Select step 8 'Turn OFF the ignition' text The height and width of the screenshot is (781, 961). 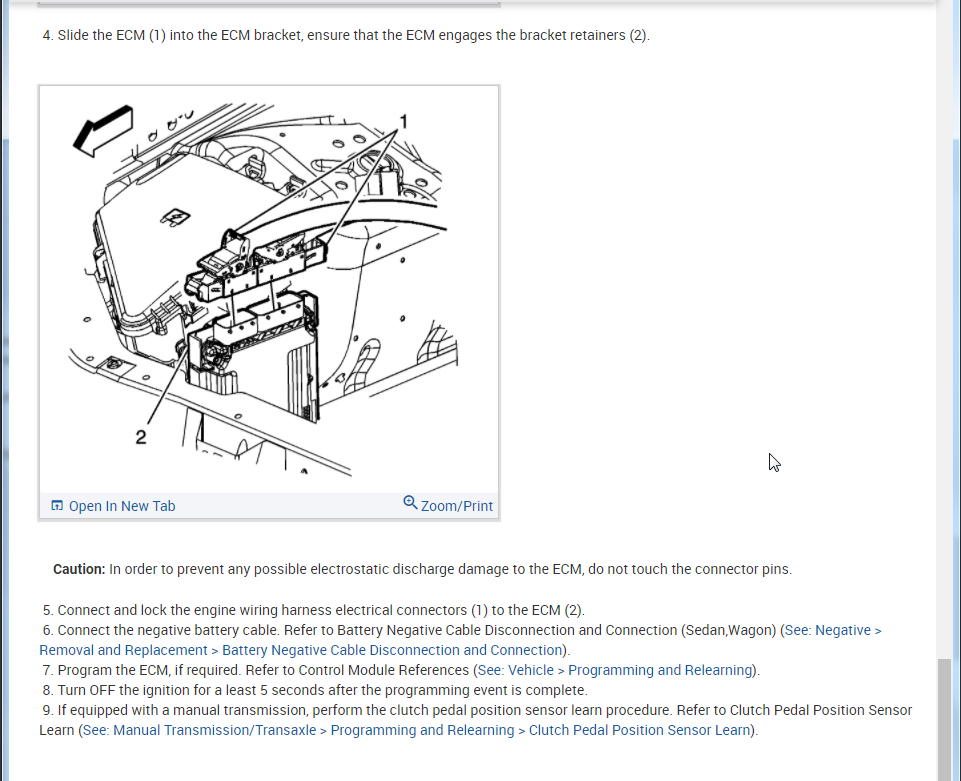[x=315, y=690]
